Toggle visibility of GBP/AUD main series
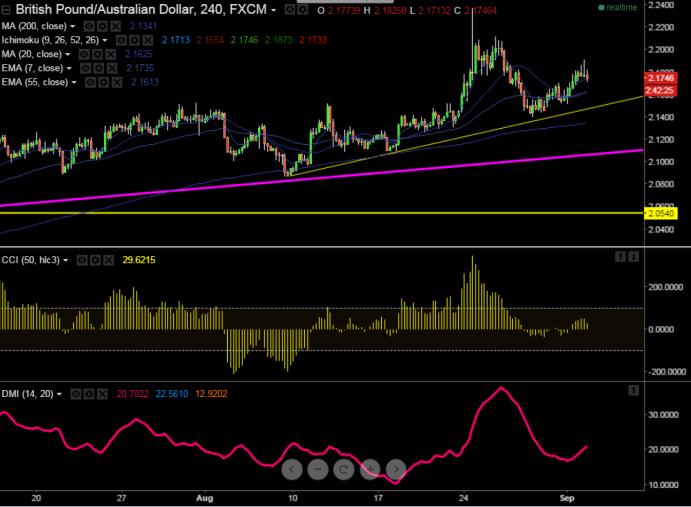 point(290,9)
